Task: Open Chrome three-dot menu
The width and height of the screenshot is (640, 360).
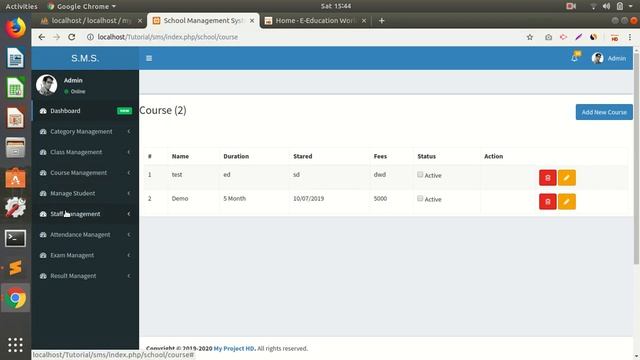Action: click(630, 37)
